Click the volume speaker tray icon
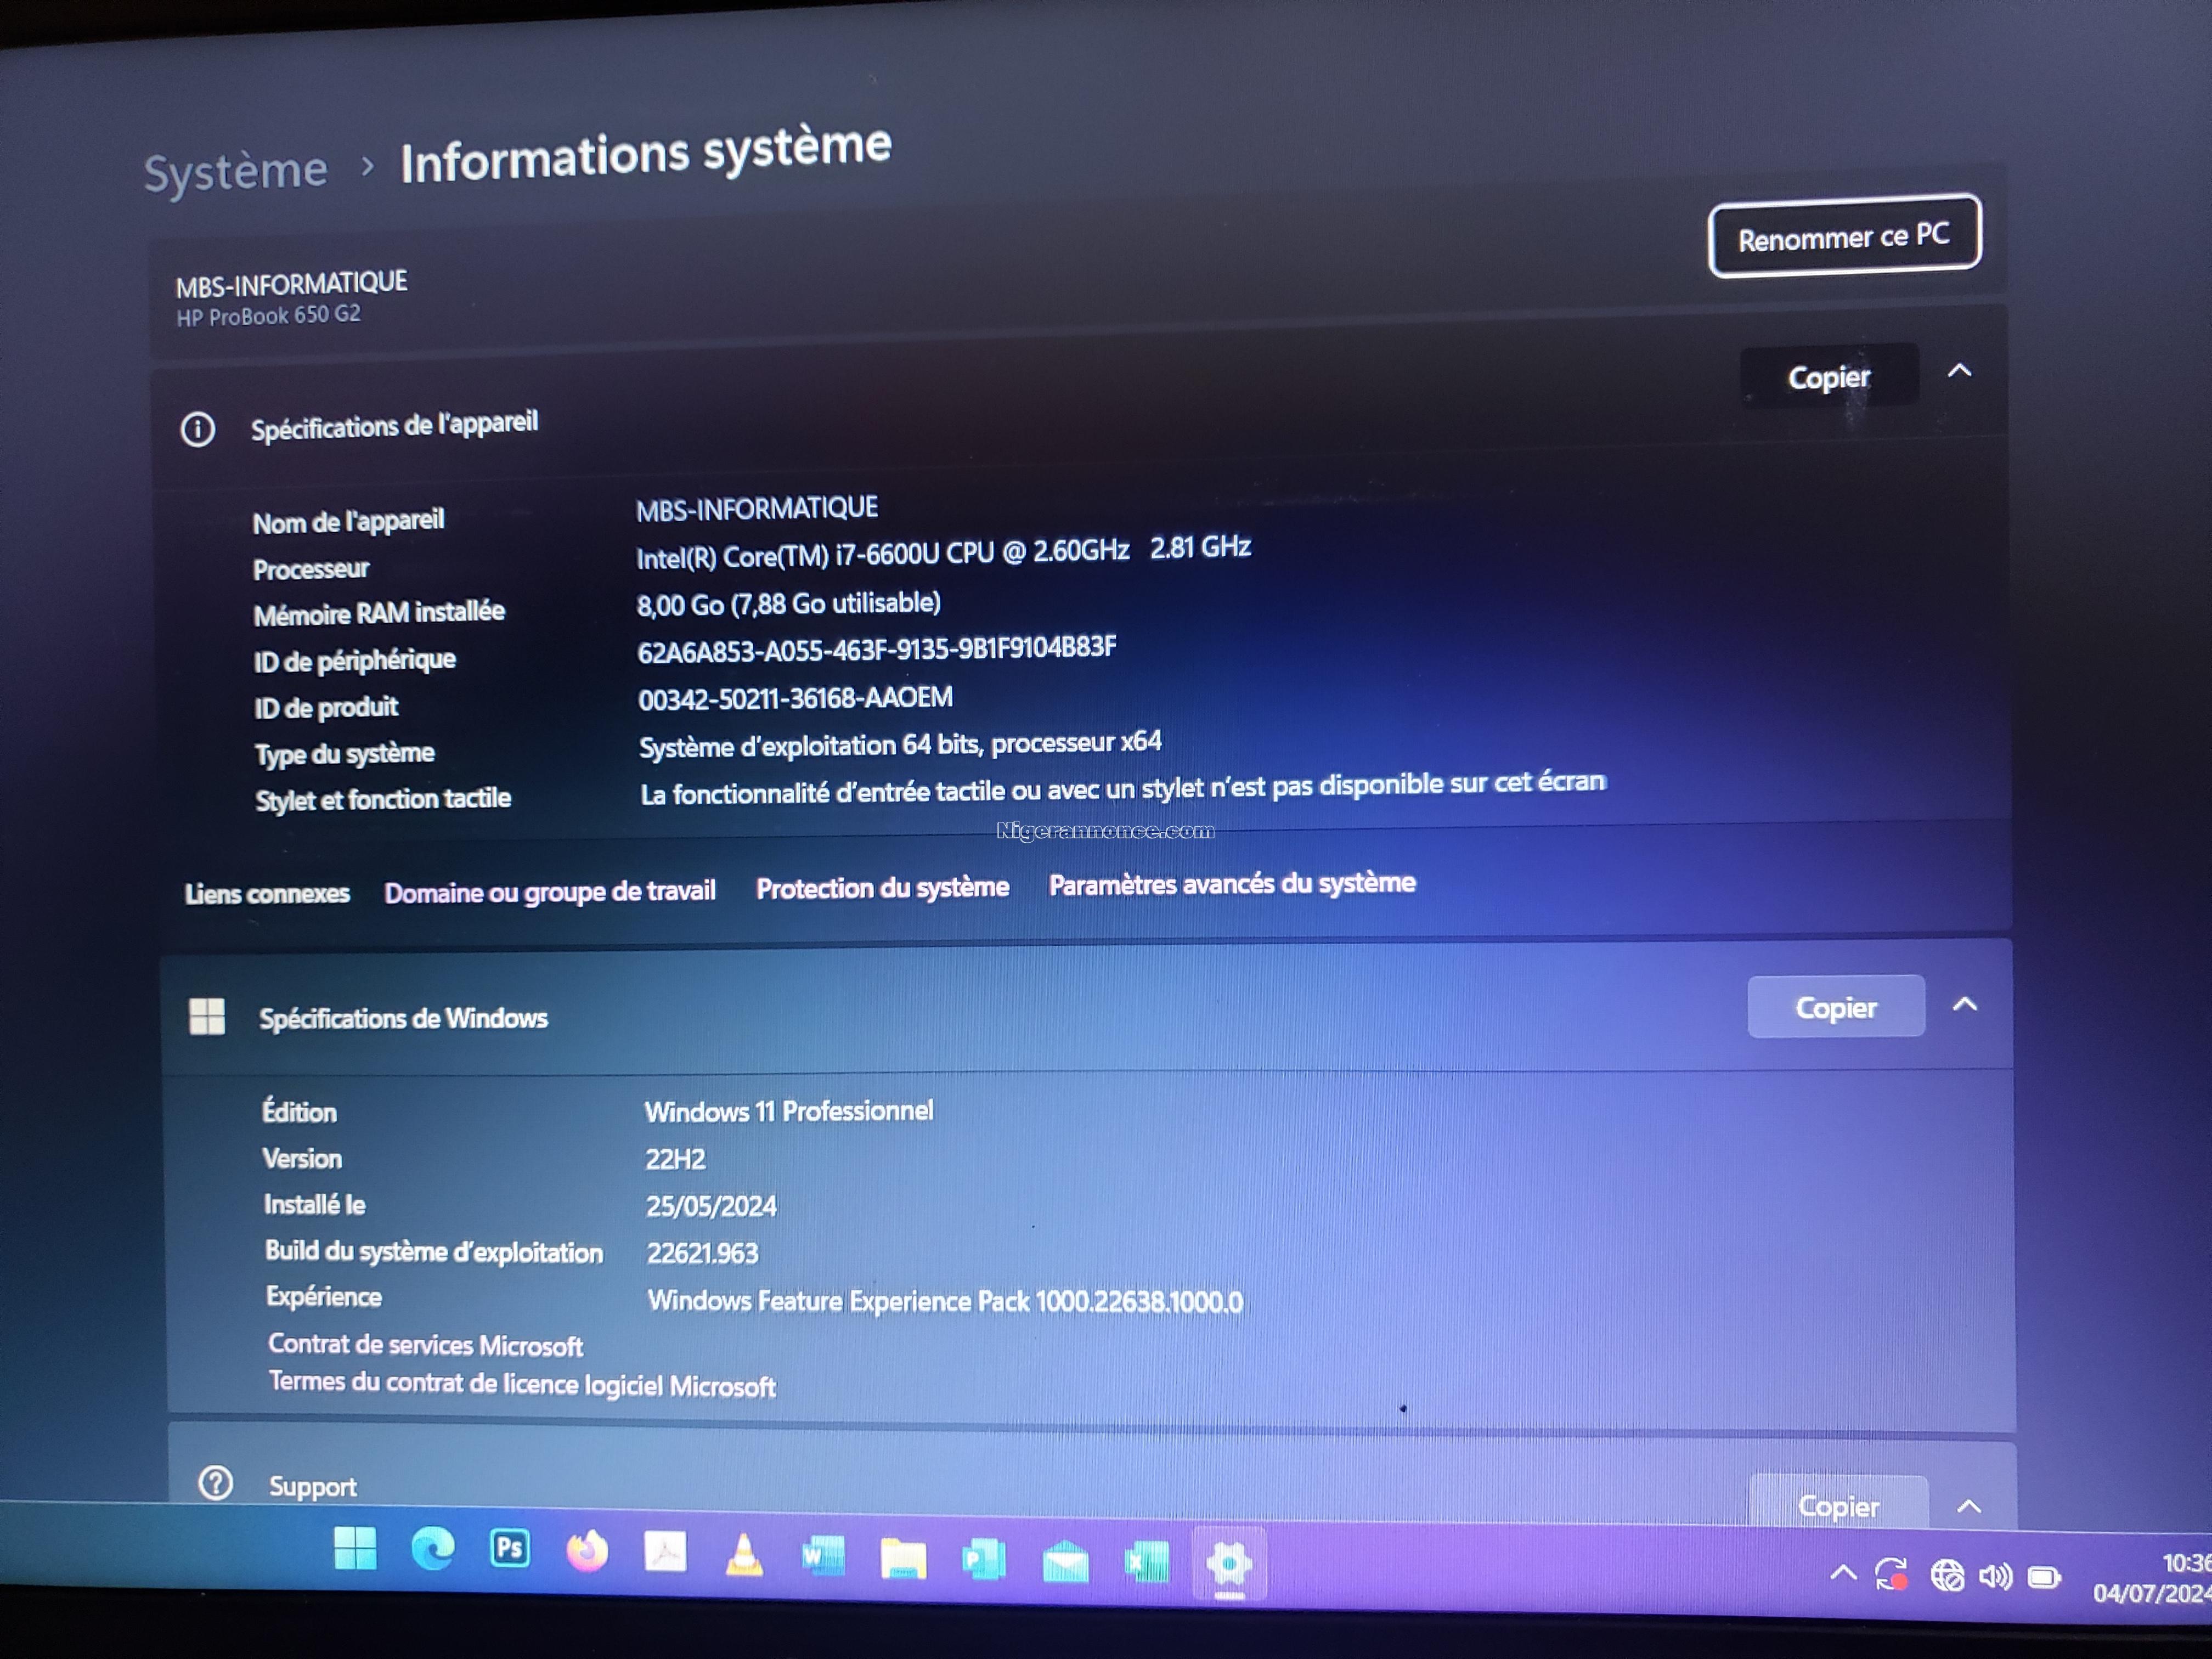2212x1659 pixels. 1995,1577
